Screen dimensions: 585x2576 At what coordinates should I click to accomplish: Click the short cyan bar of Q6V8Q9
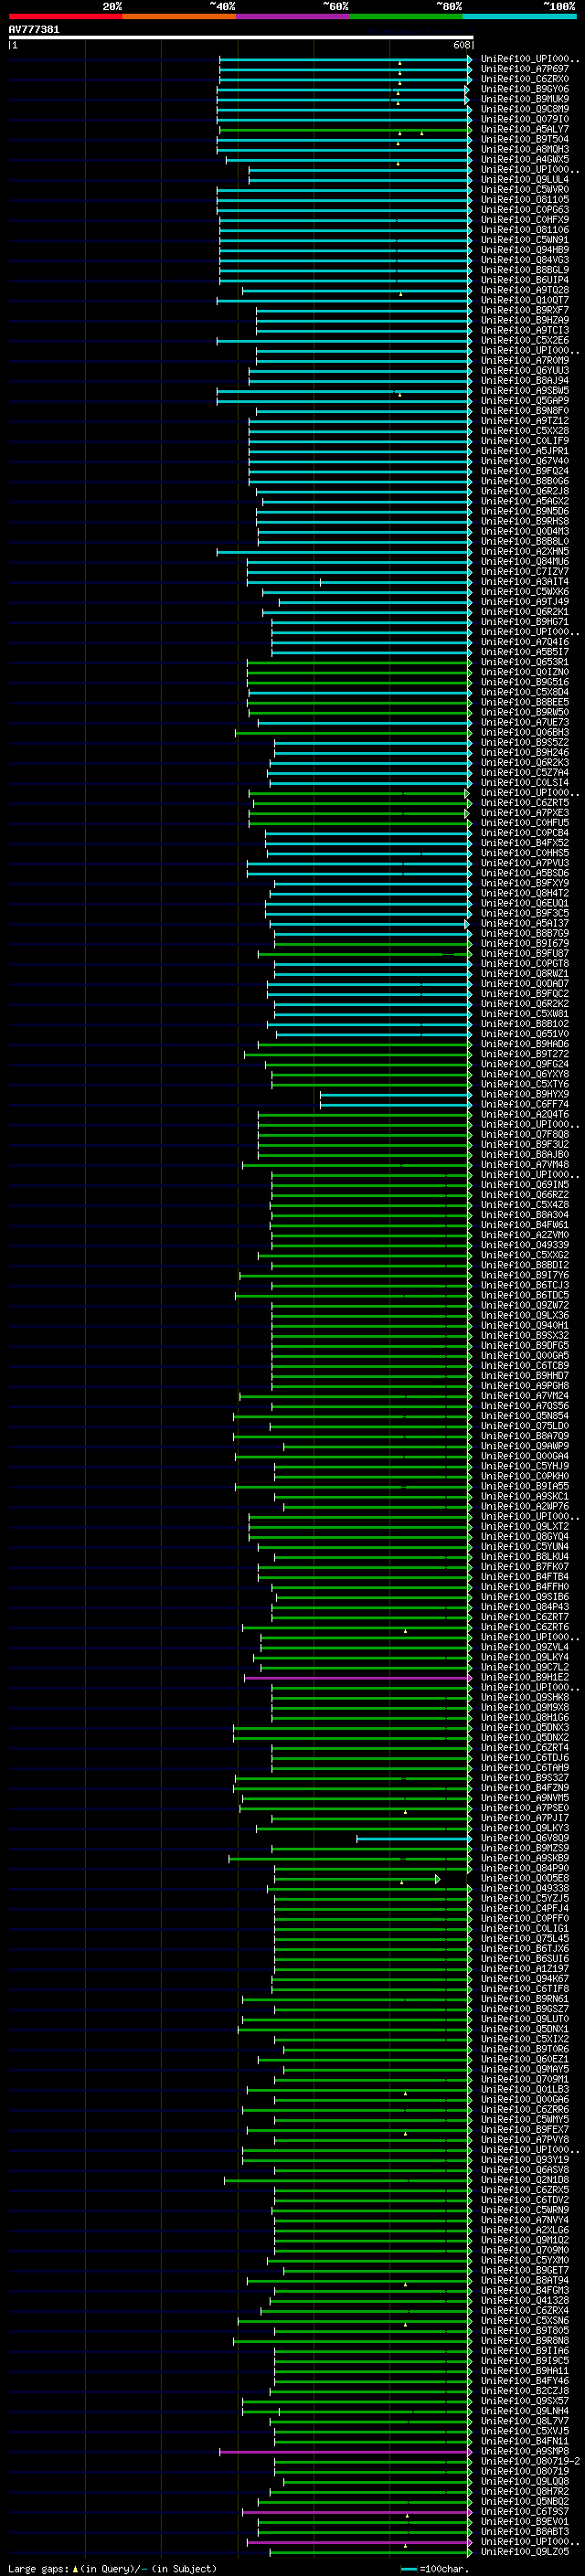[x=413, y=1838]
